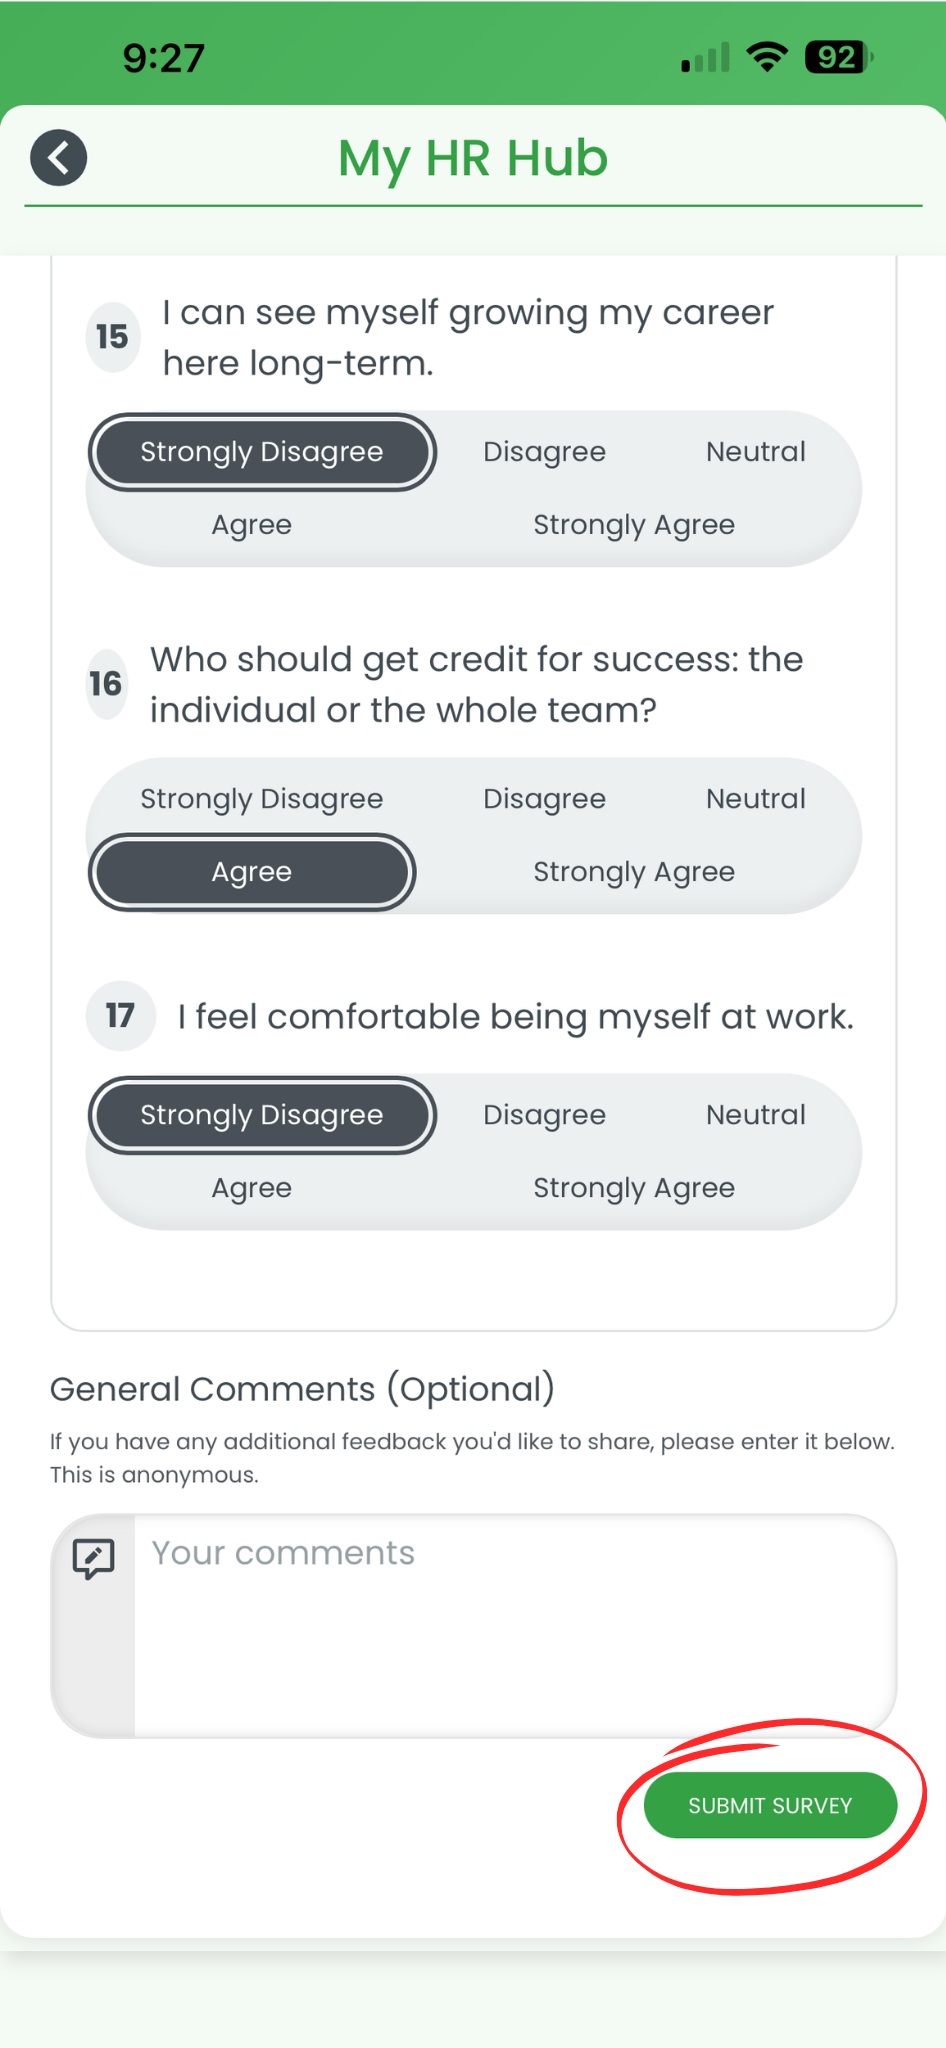Viewport: 946px width, 2048px height.
Task: Select Agree for question 17
Action: [x=251, y=1187]
